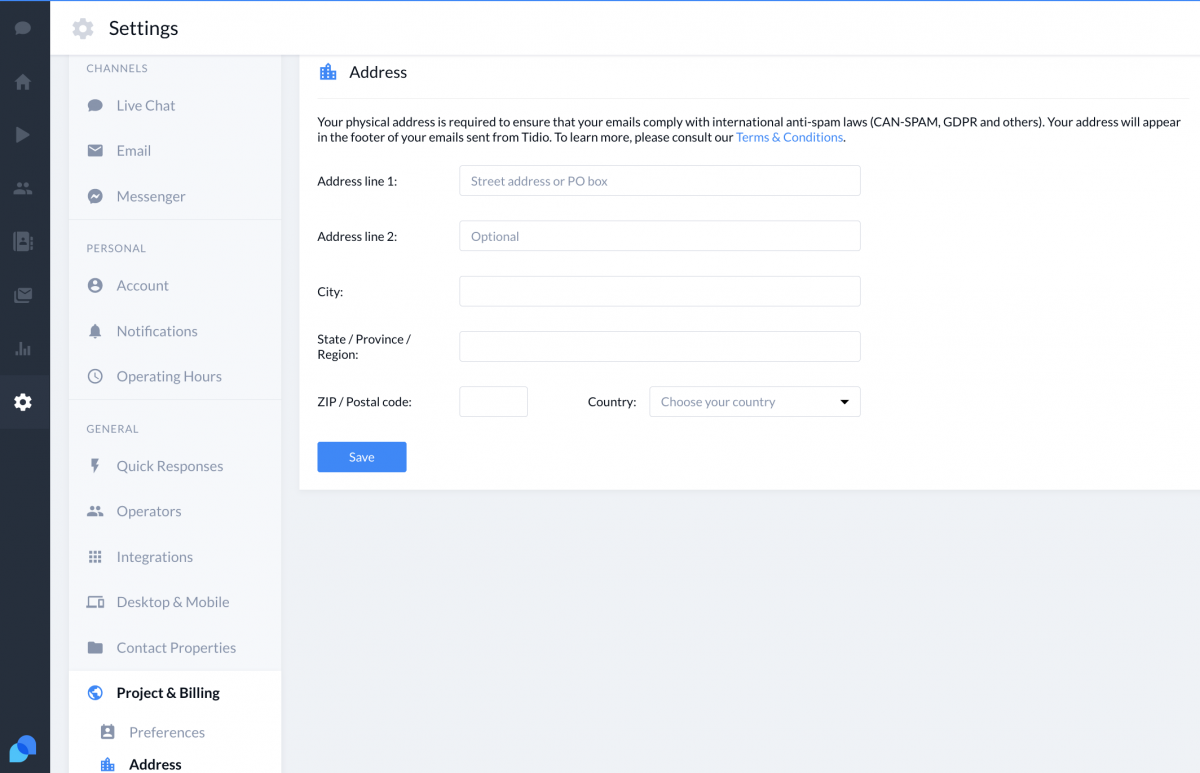Screen dimensions: 1200x773
Task: Click the building icon beside Address submenu
Action: (108, 765)
